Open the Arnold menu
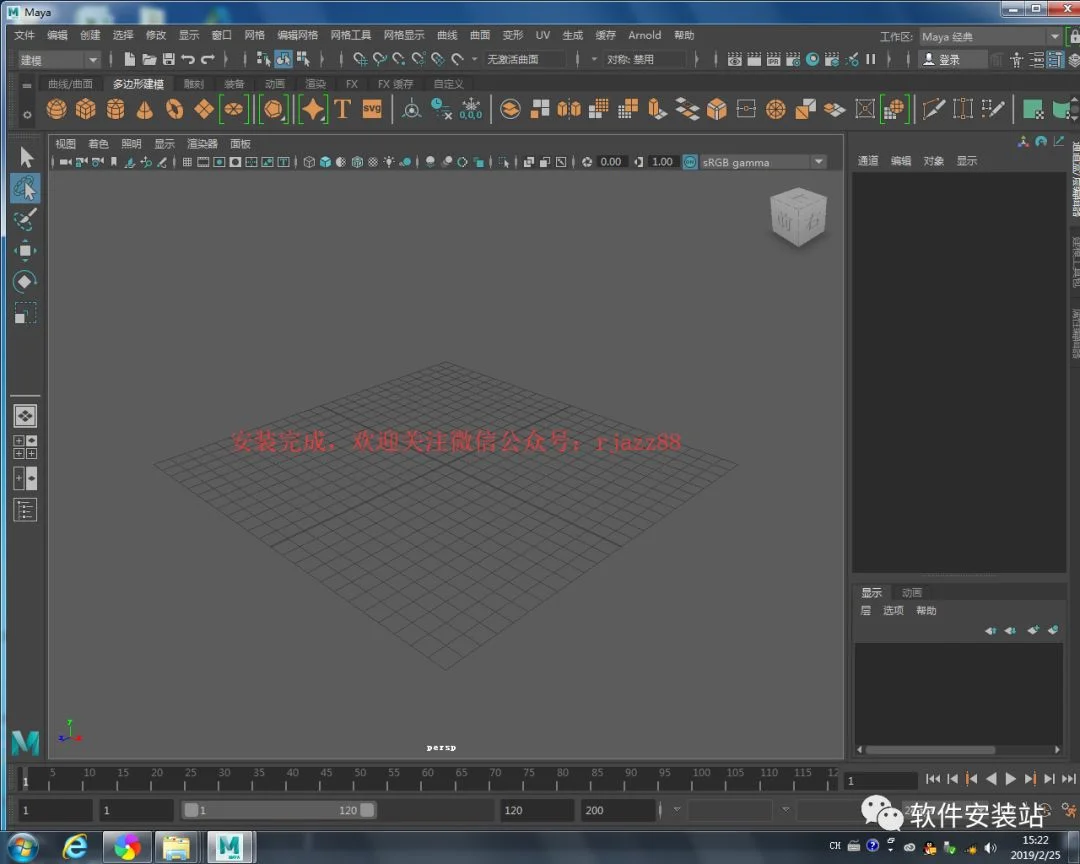 pos(644,35)
